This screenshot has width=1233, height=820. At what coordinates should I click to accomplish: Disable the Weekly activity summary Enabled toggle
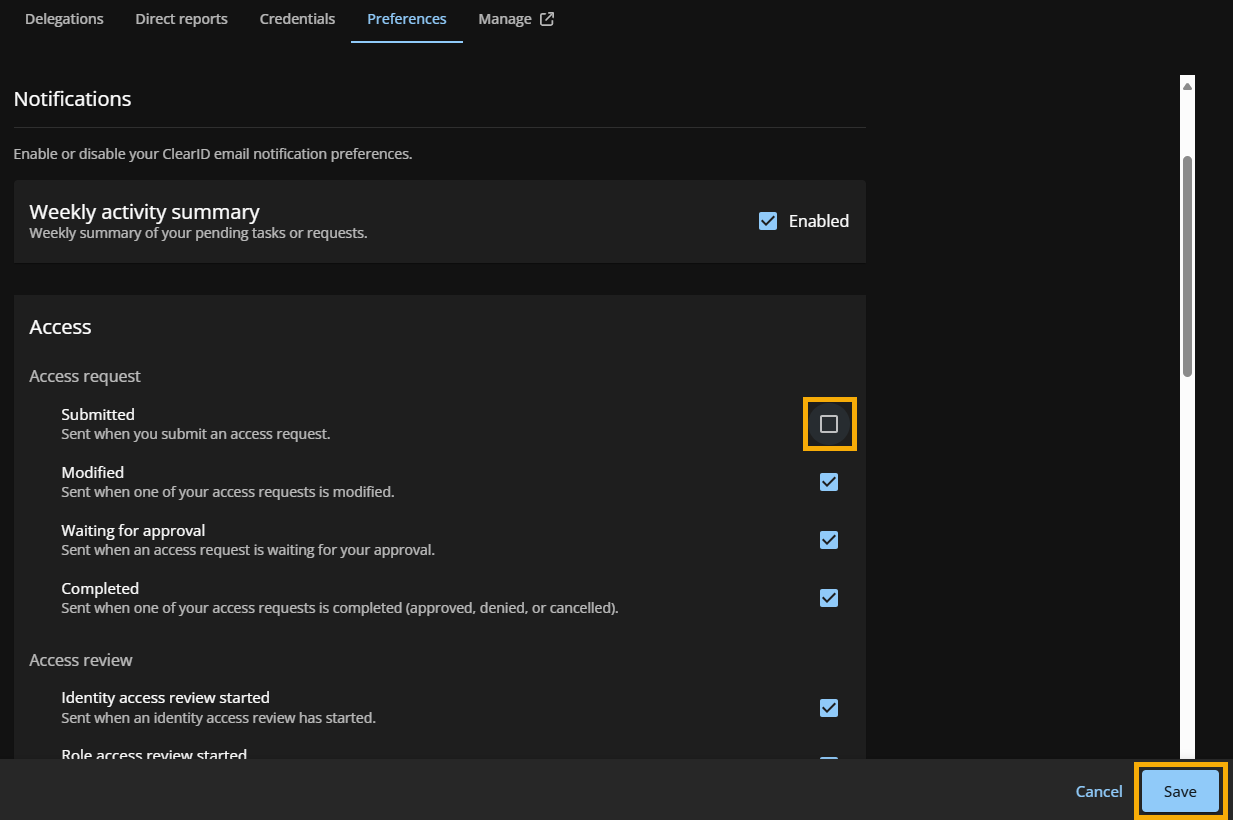768,220
